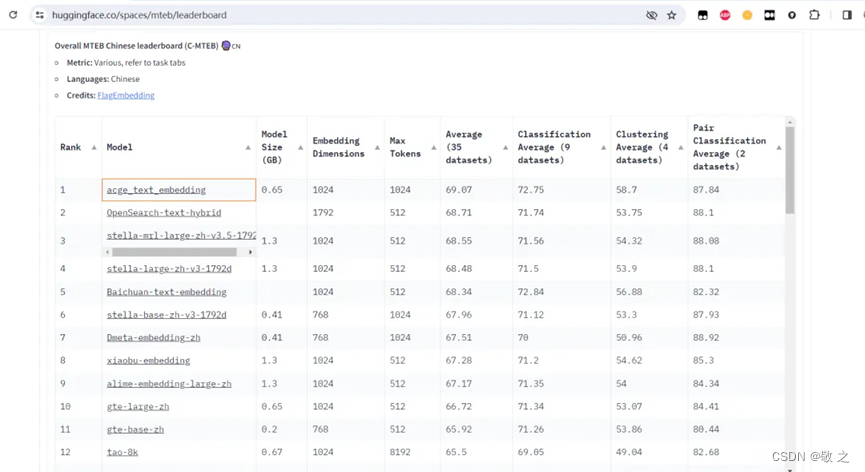Viewport: 865px width, 472px height.
Task: Sort by Max Tokens arrow
Action: [433, 147]
